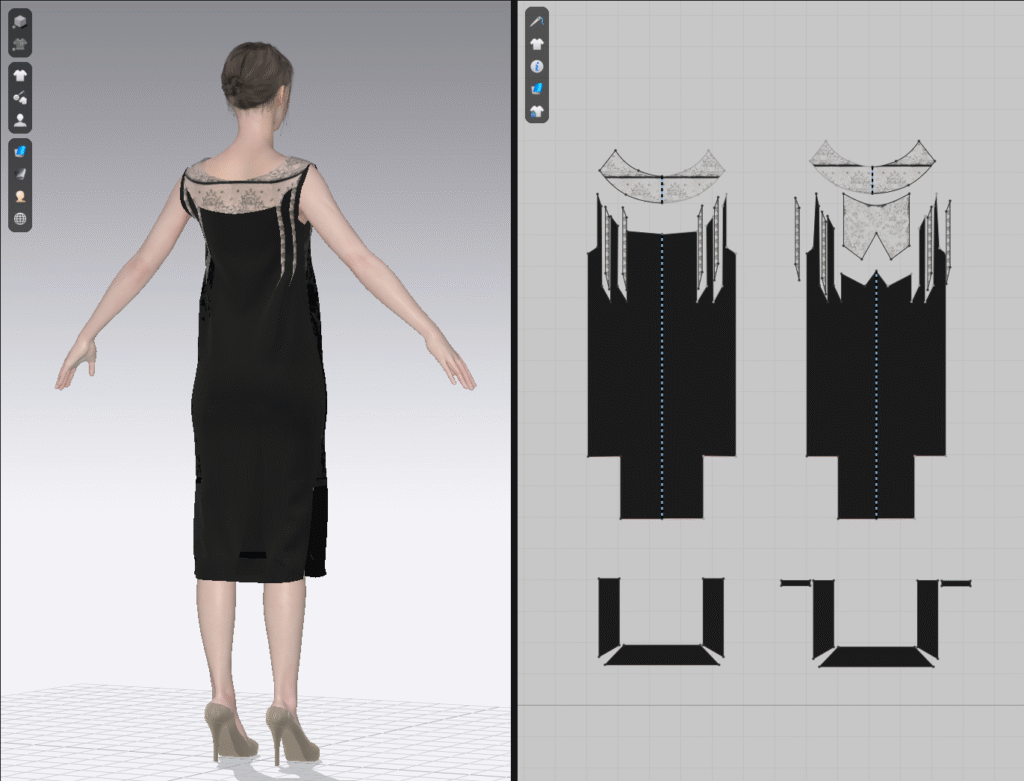
Task: Click the white t-shirt icon in 2D toolbar
Action: pos(537,44)
